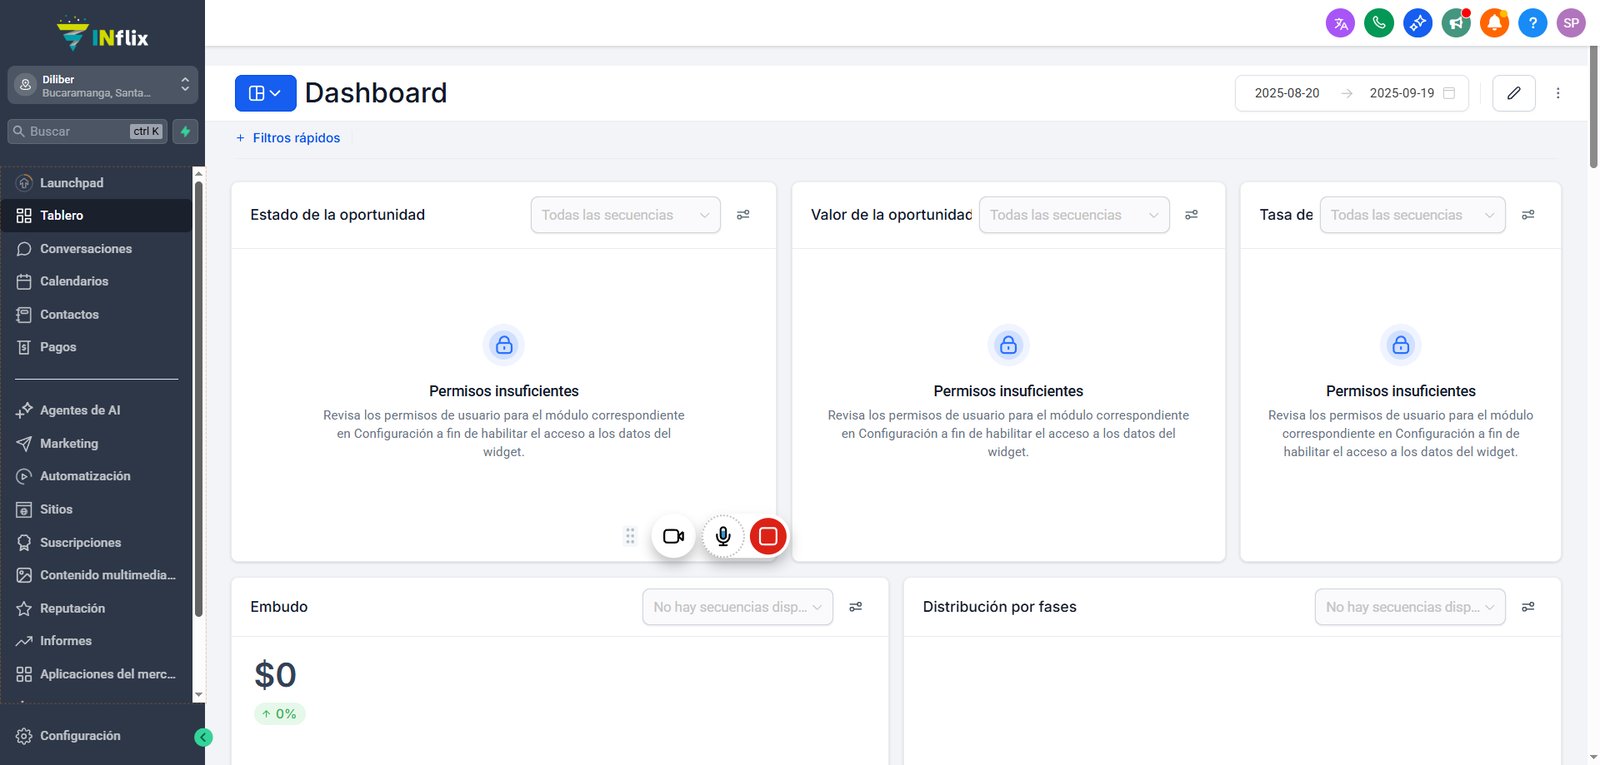Add Filtros rápidos
The height and width of the screenshot is (765, 1600).
coord(288,138)
